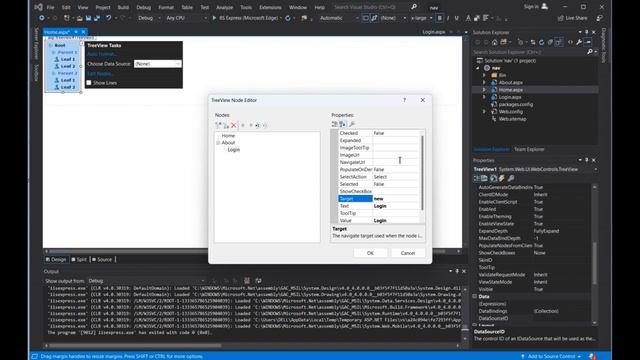Select Login node in Node Editor
Image resolution: width=640 pixels, height=360 pixels.
click(x=233, y=150)
